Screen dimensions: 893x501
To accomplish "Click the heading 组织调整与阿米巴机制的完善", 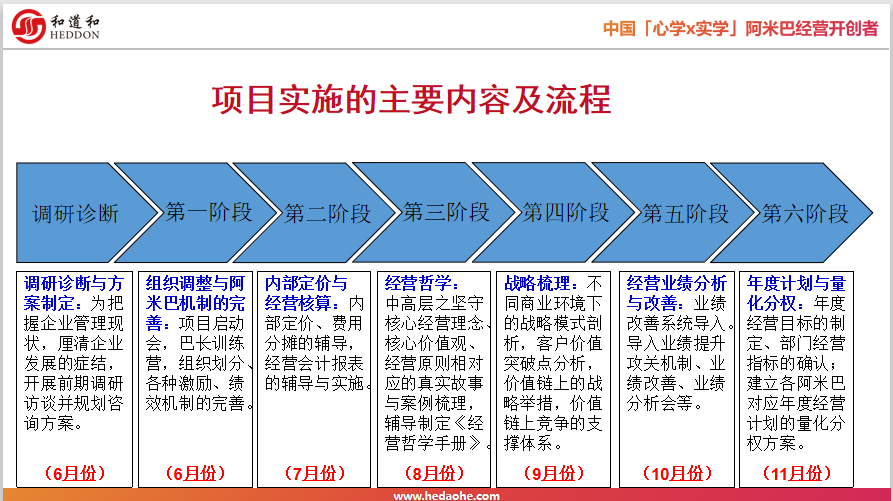I will point(195,302).
